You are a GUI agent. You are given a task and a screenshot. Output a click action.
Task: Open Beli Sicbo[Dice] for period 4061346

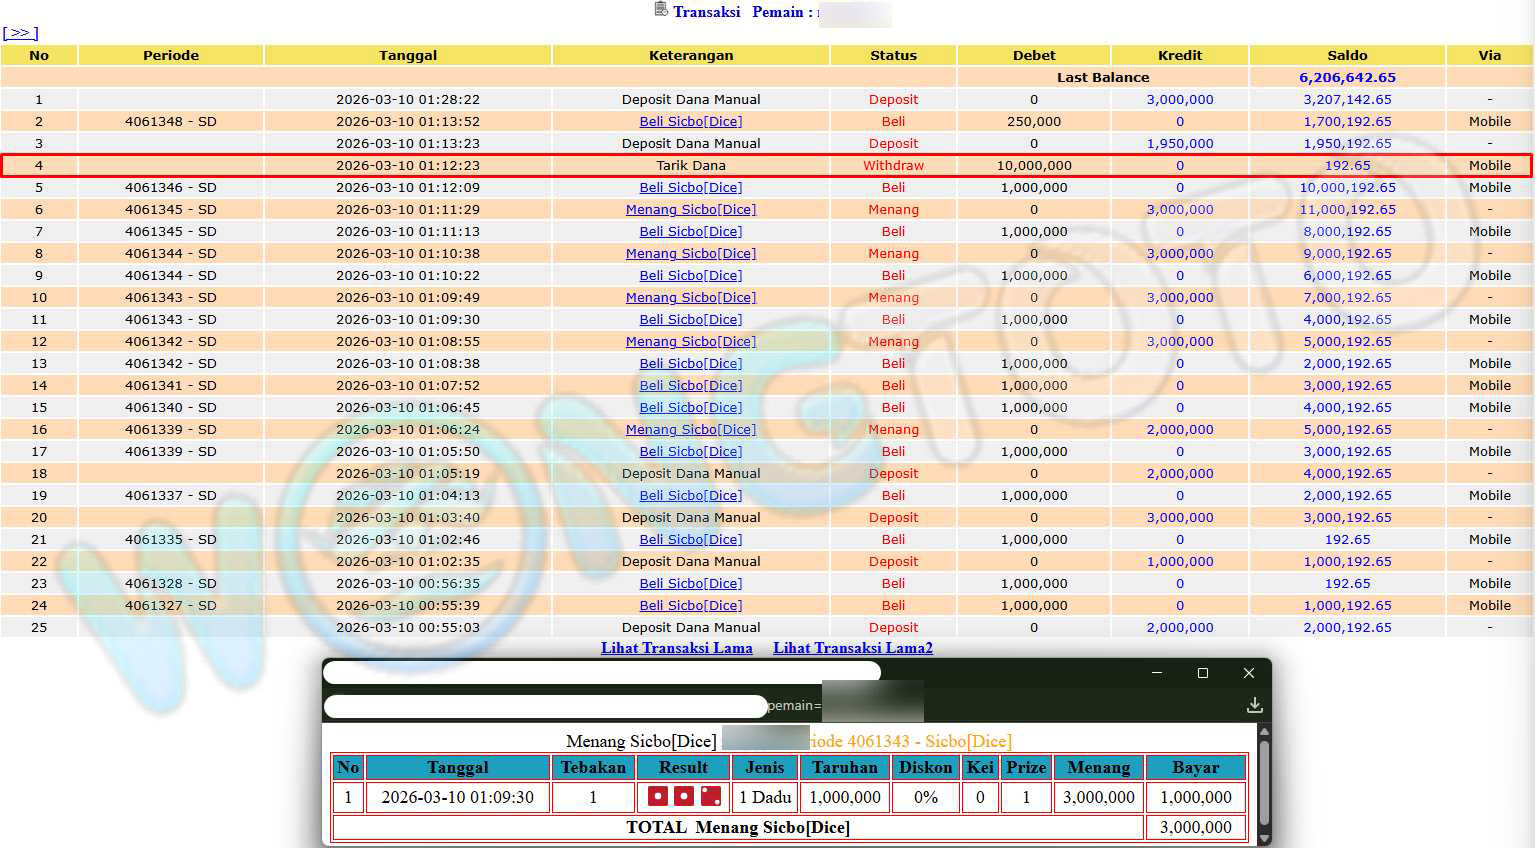690,187
